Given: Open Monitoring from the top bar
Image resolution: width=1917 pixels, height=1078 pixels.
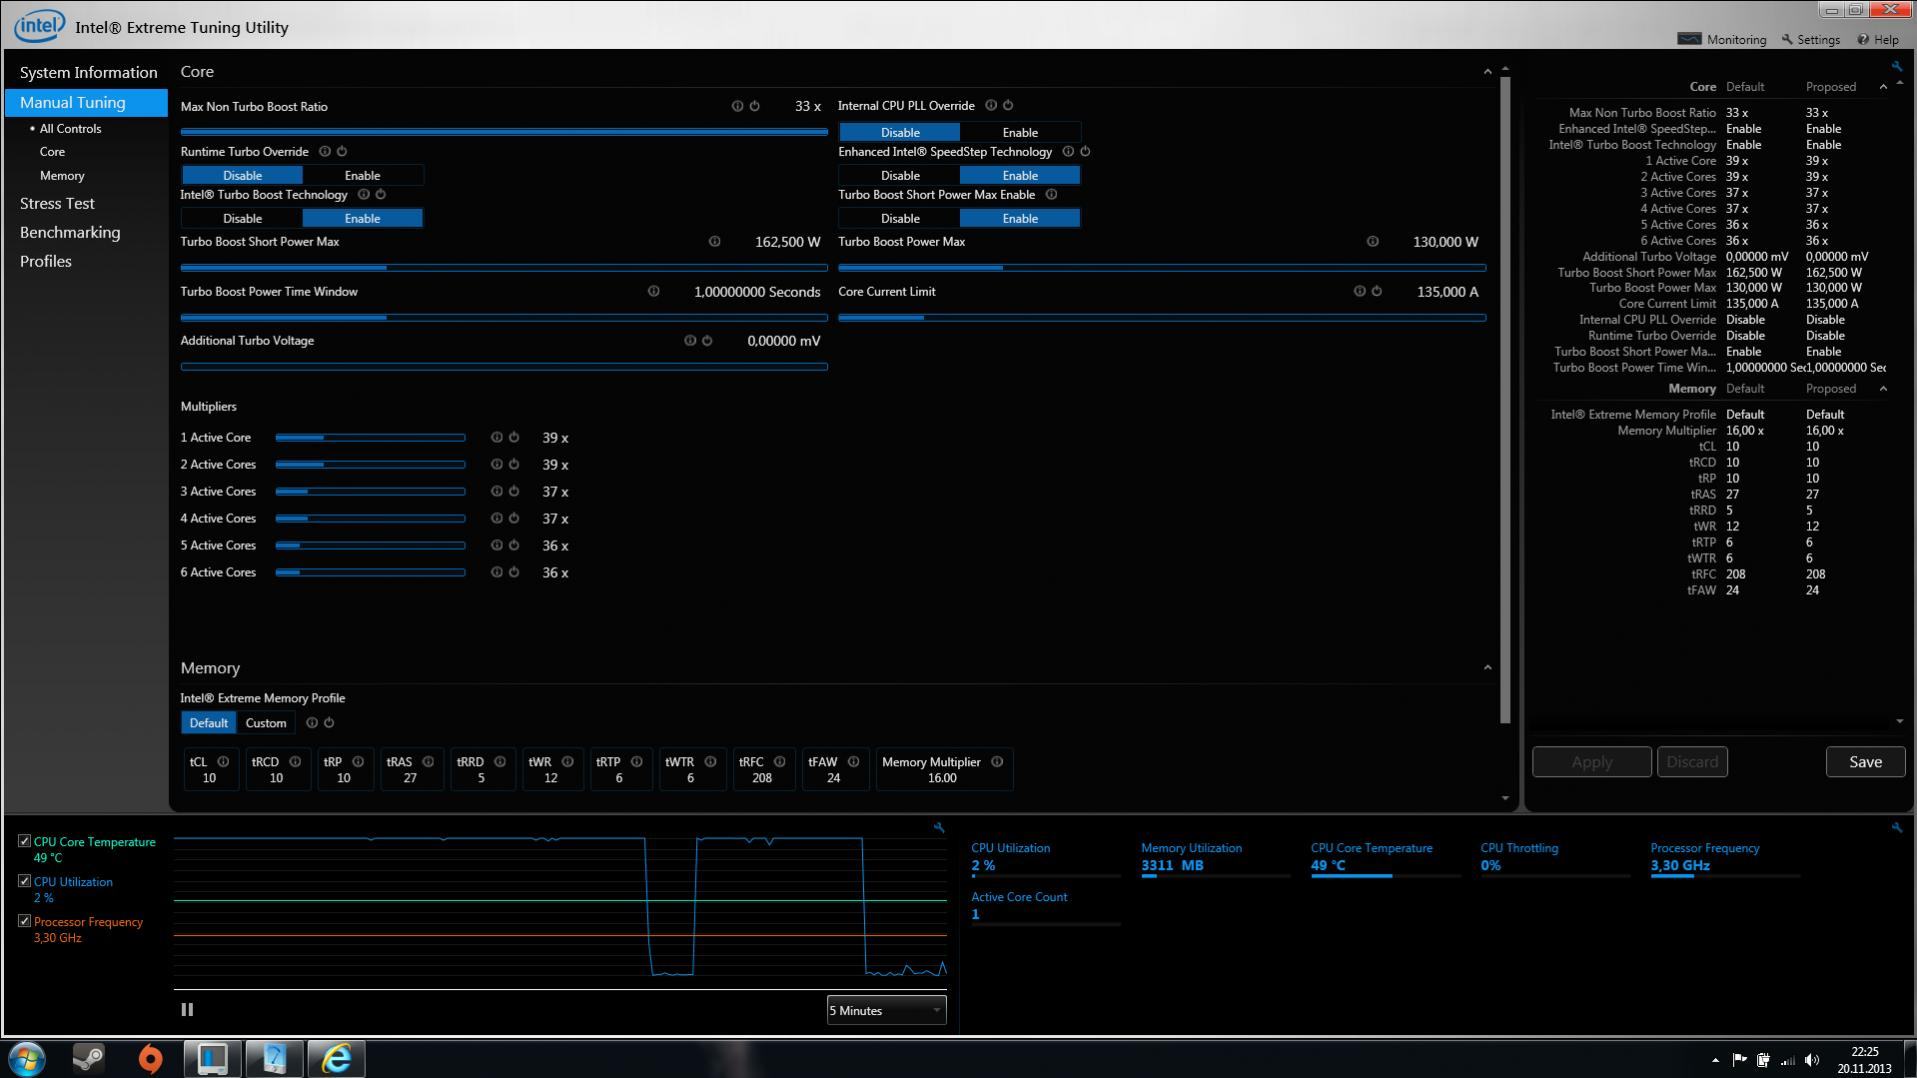Looking at the screenshot, I should click(1722, 39).
